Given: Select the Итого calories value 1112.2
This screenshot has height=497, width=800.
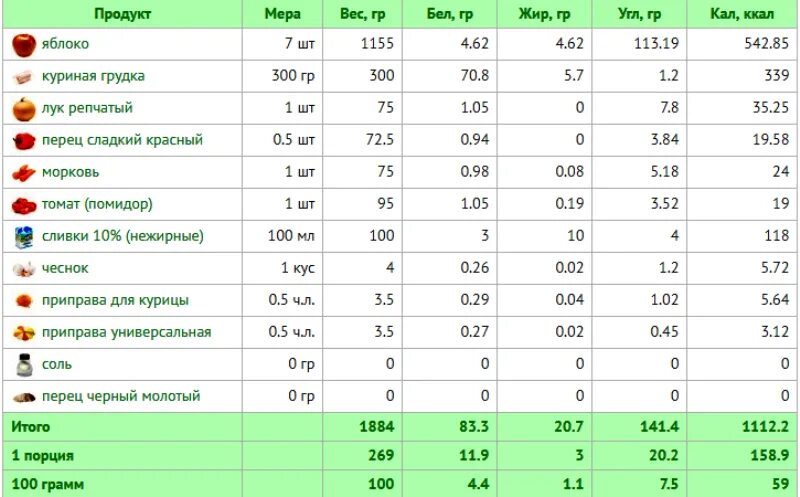Looking at the screenshot, I should tap(765, 426).
